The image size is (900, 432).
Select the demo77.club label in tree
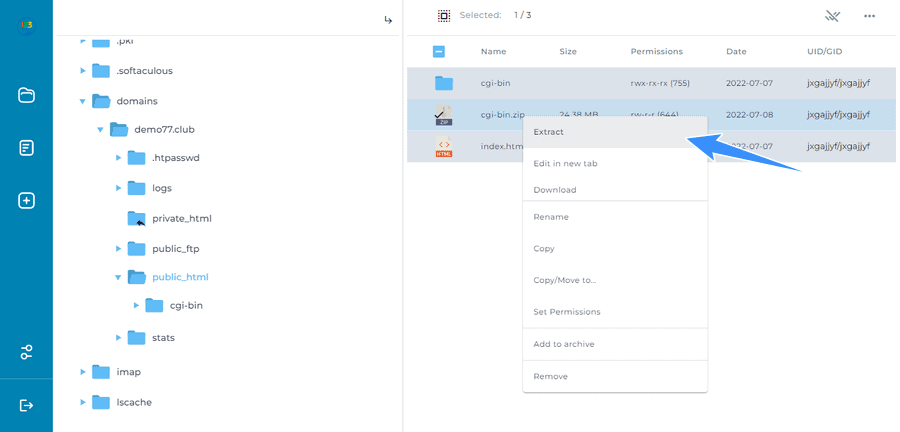tap(164, 130)
